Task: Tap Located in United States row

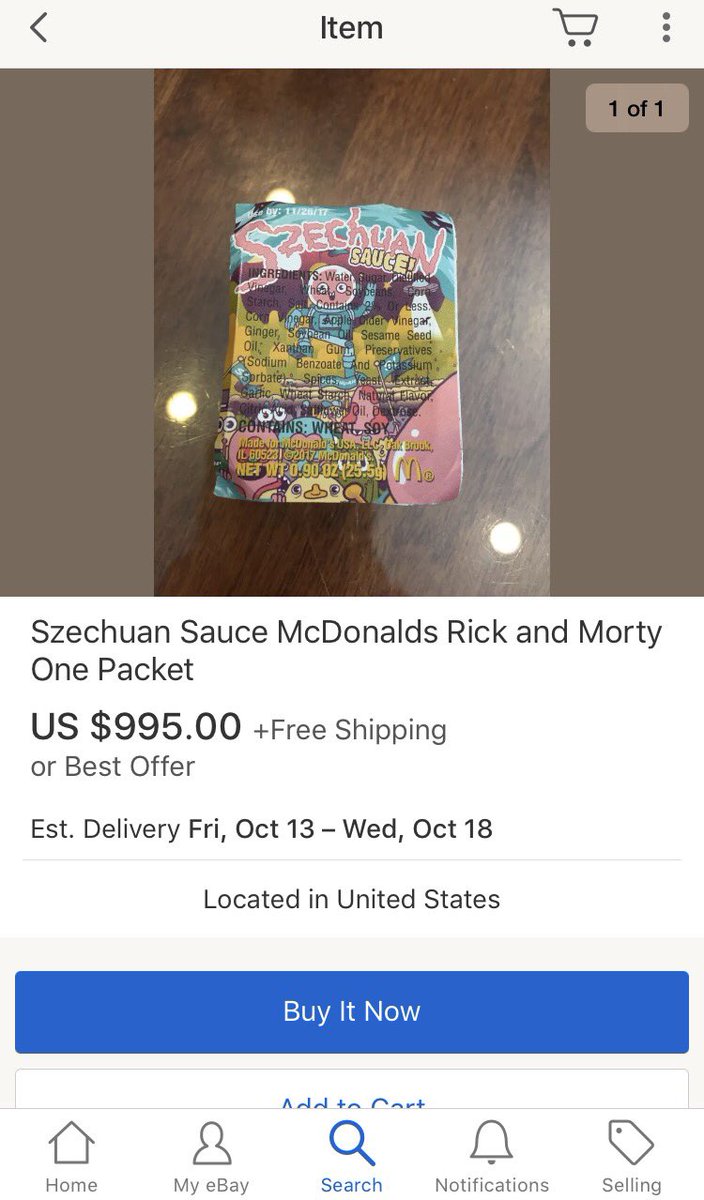Action: coord(352,899)
